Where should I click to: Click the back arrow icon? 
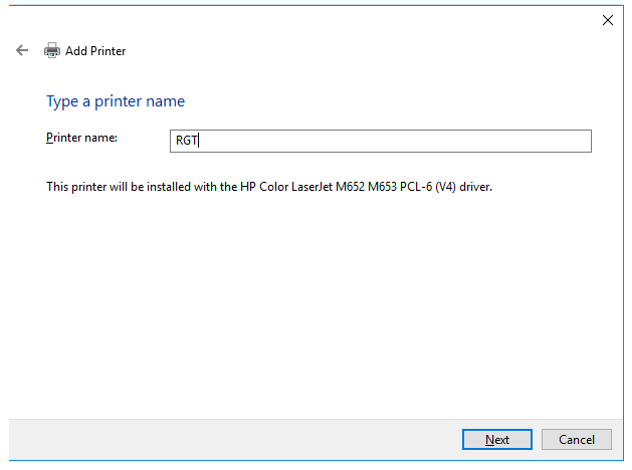22,50
